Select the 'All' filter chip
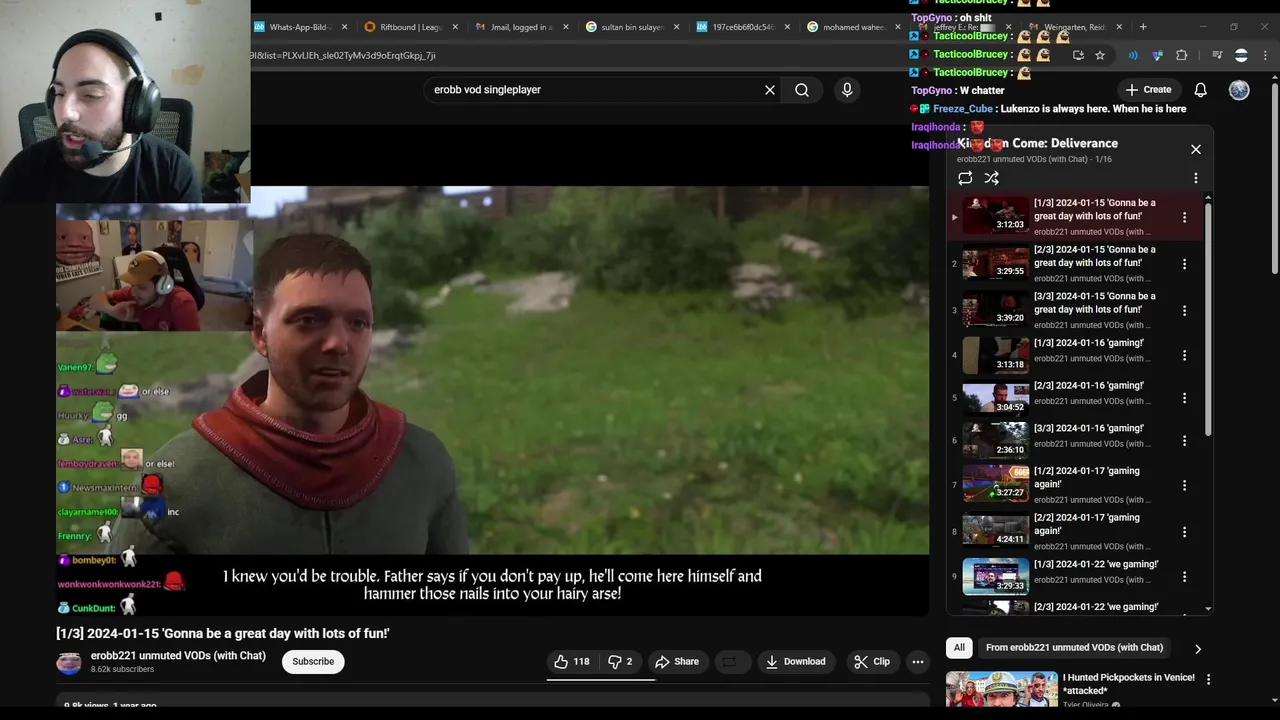 (x=959, y=647)
